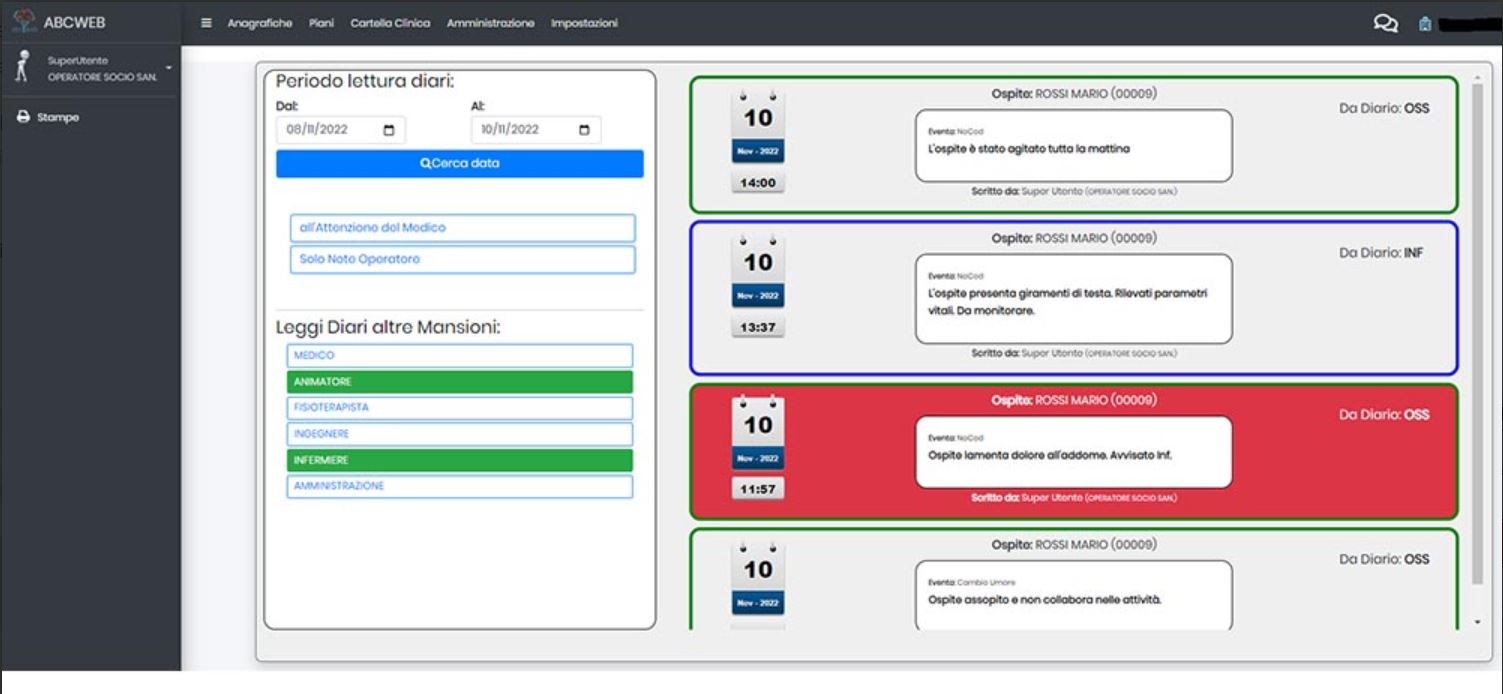Click the Stampe printer icon
The width and height of the screenshot is (1503, 694).
pyautogui.click(x=22, y=114)
